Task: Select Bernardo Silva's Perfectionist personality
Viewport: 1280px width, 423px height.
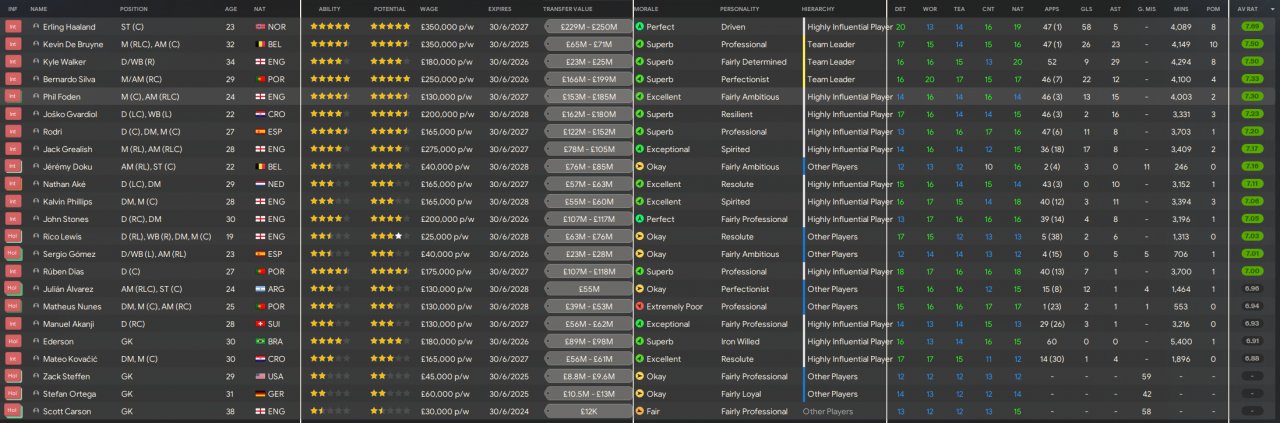Action: pos(746,79)
